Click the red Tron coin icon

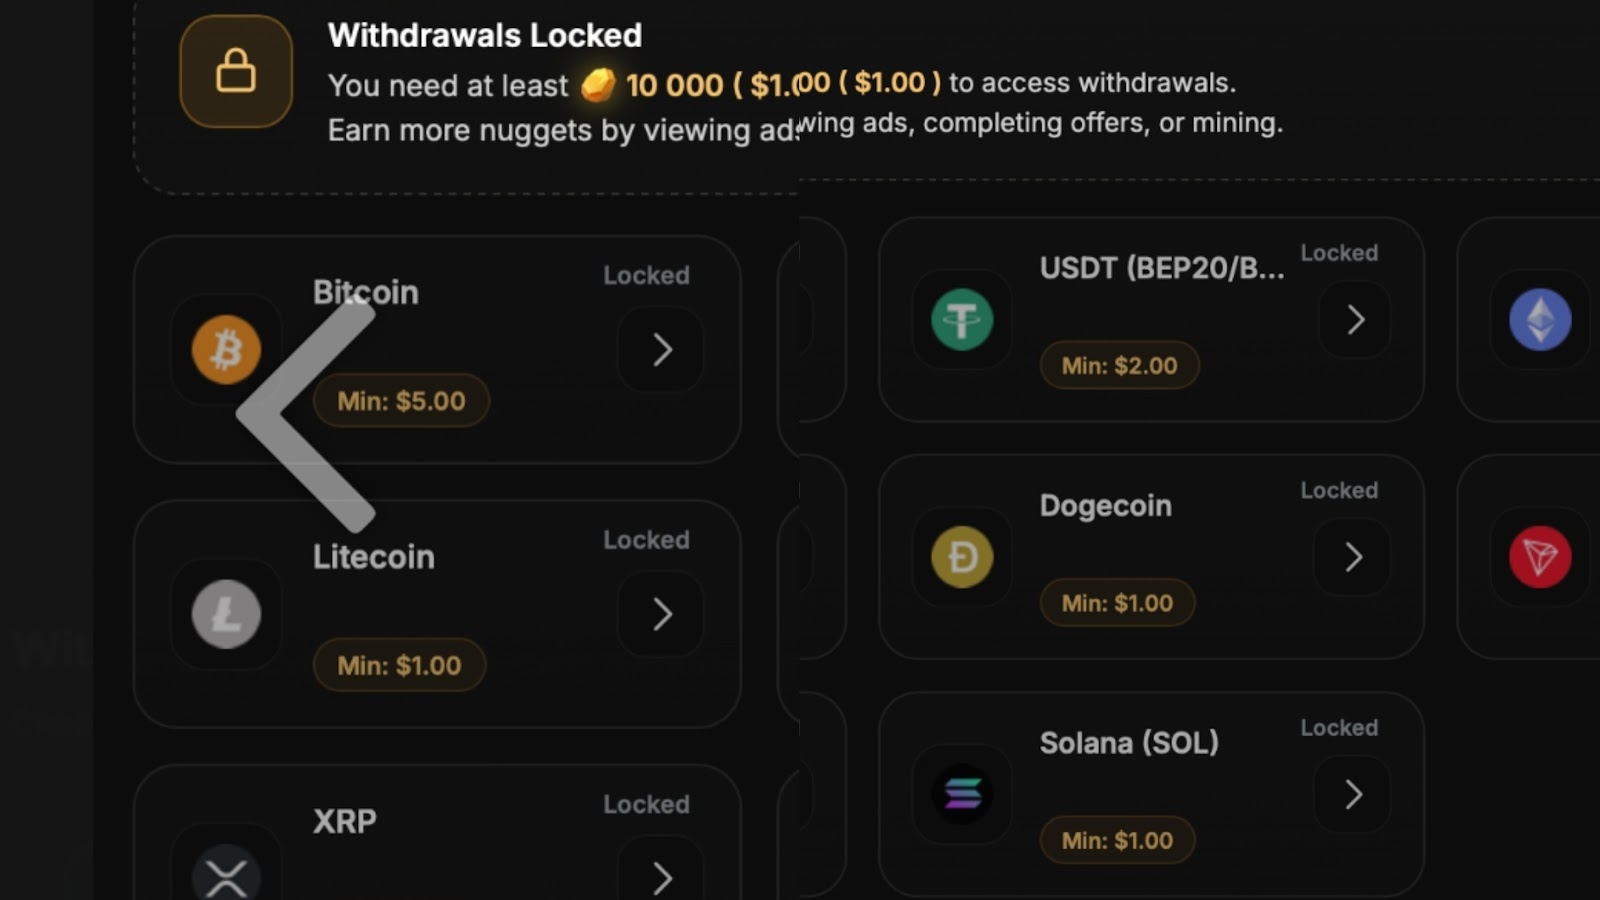(1540, 557)
